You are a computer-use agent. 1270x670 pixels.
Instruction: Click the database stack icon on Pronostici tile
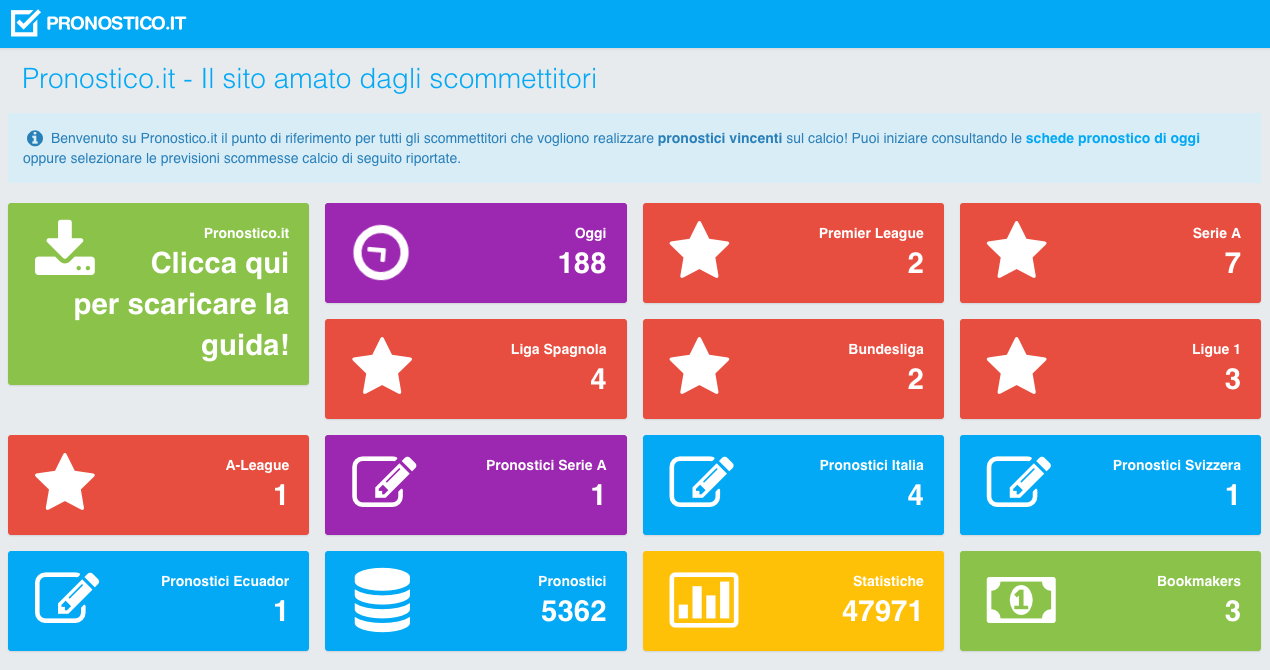click(382, 600)
